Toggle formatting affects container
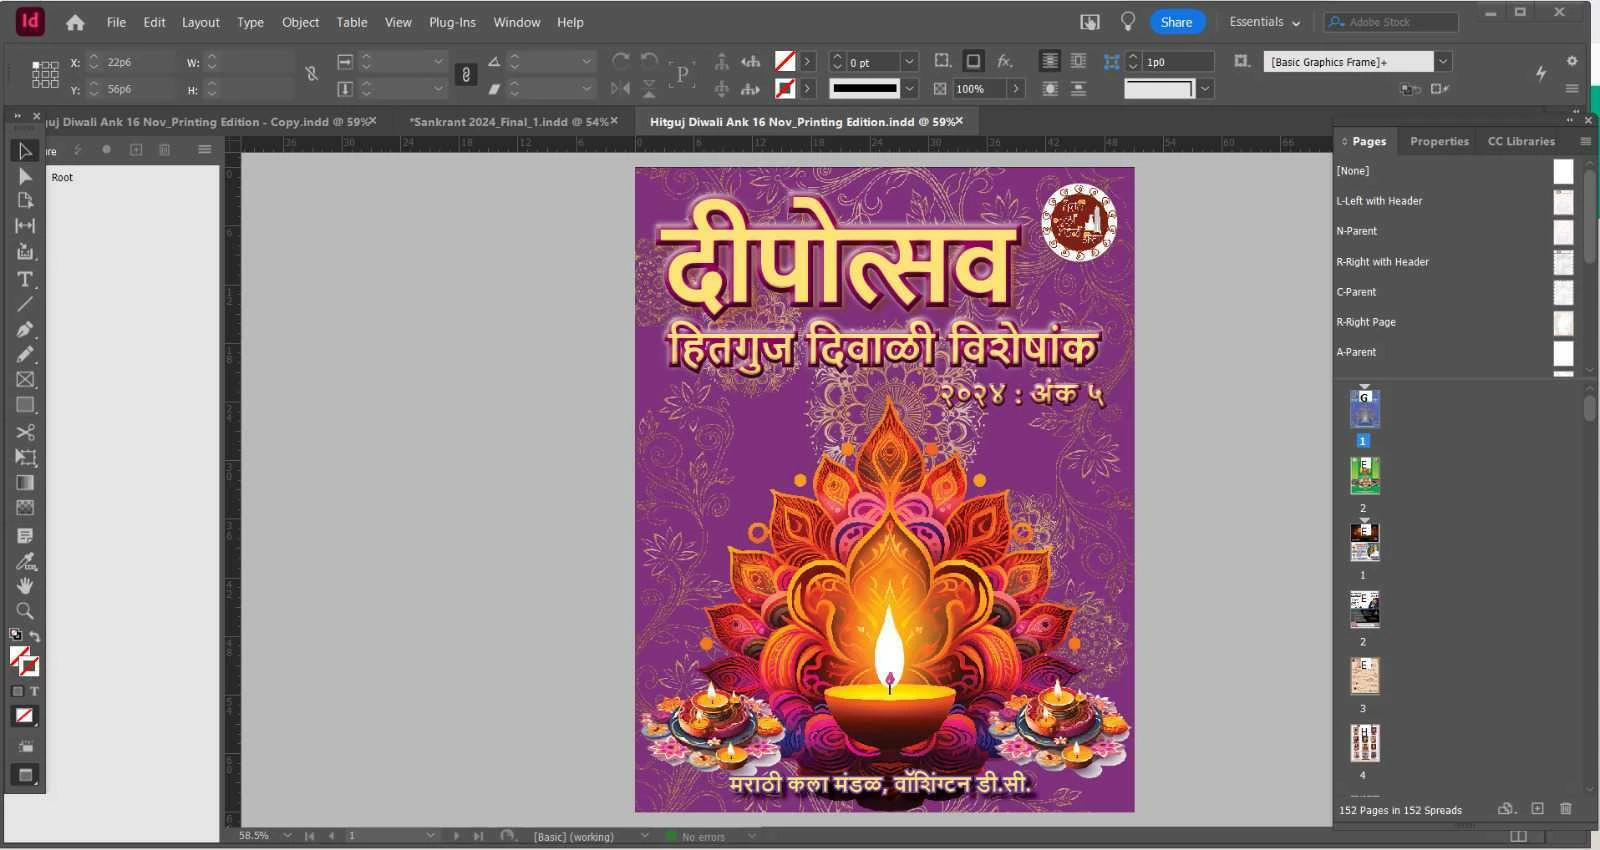 click(17, 691)
